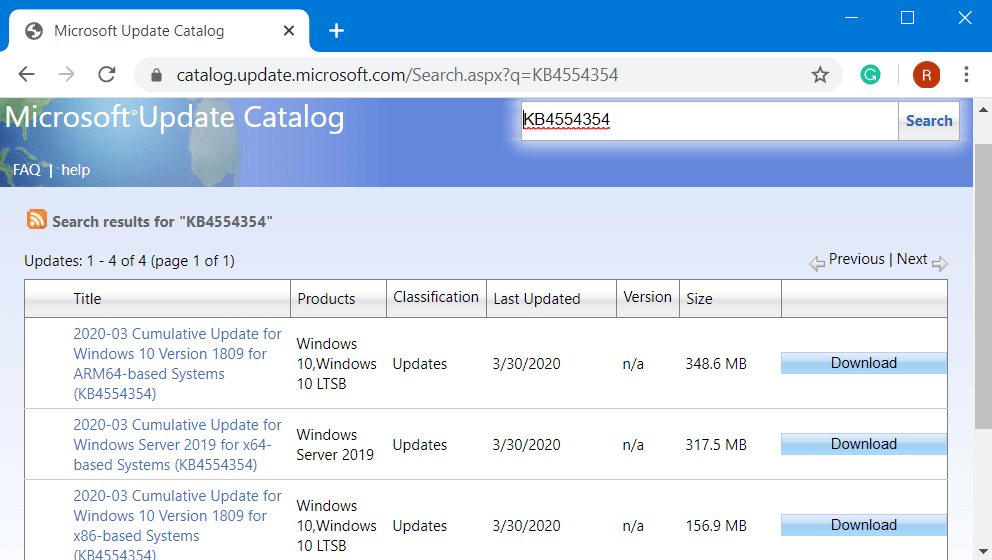992x560 pixels.
Task: Download the 348.6 MB ARM64 update
Action: point(864,363)
